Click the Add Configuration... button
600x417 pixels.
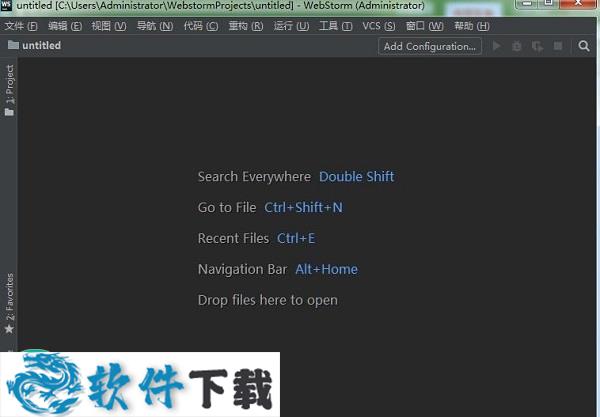[x=430, y=46]
